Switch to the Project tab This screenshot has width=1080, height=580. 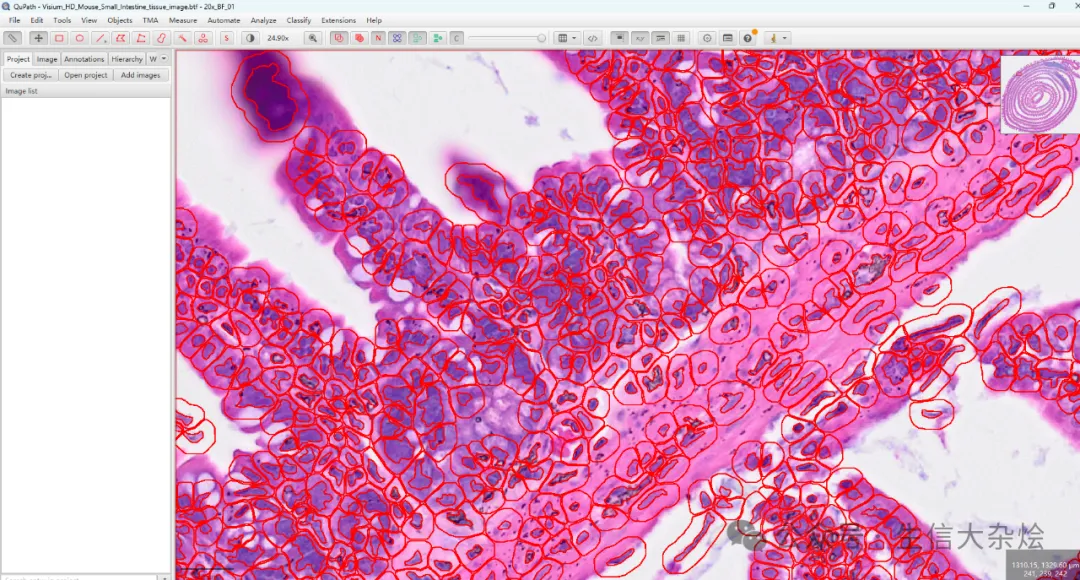(18, 59)
